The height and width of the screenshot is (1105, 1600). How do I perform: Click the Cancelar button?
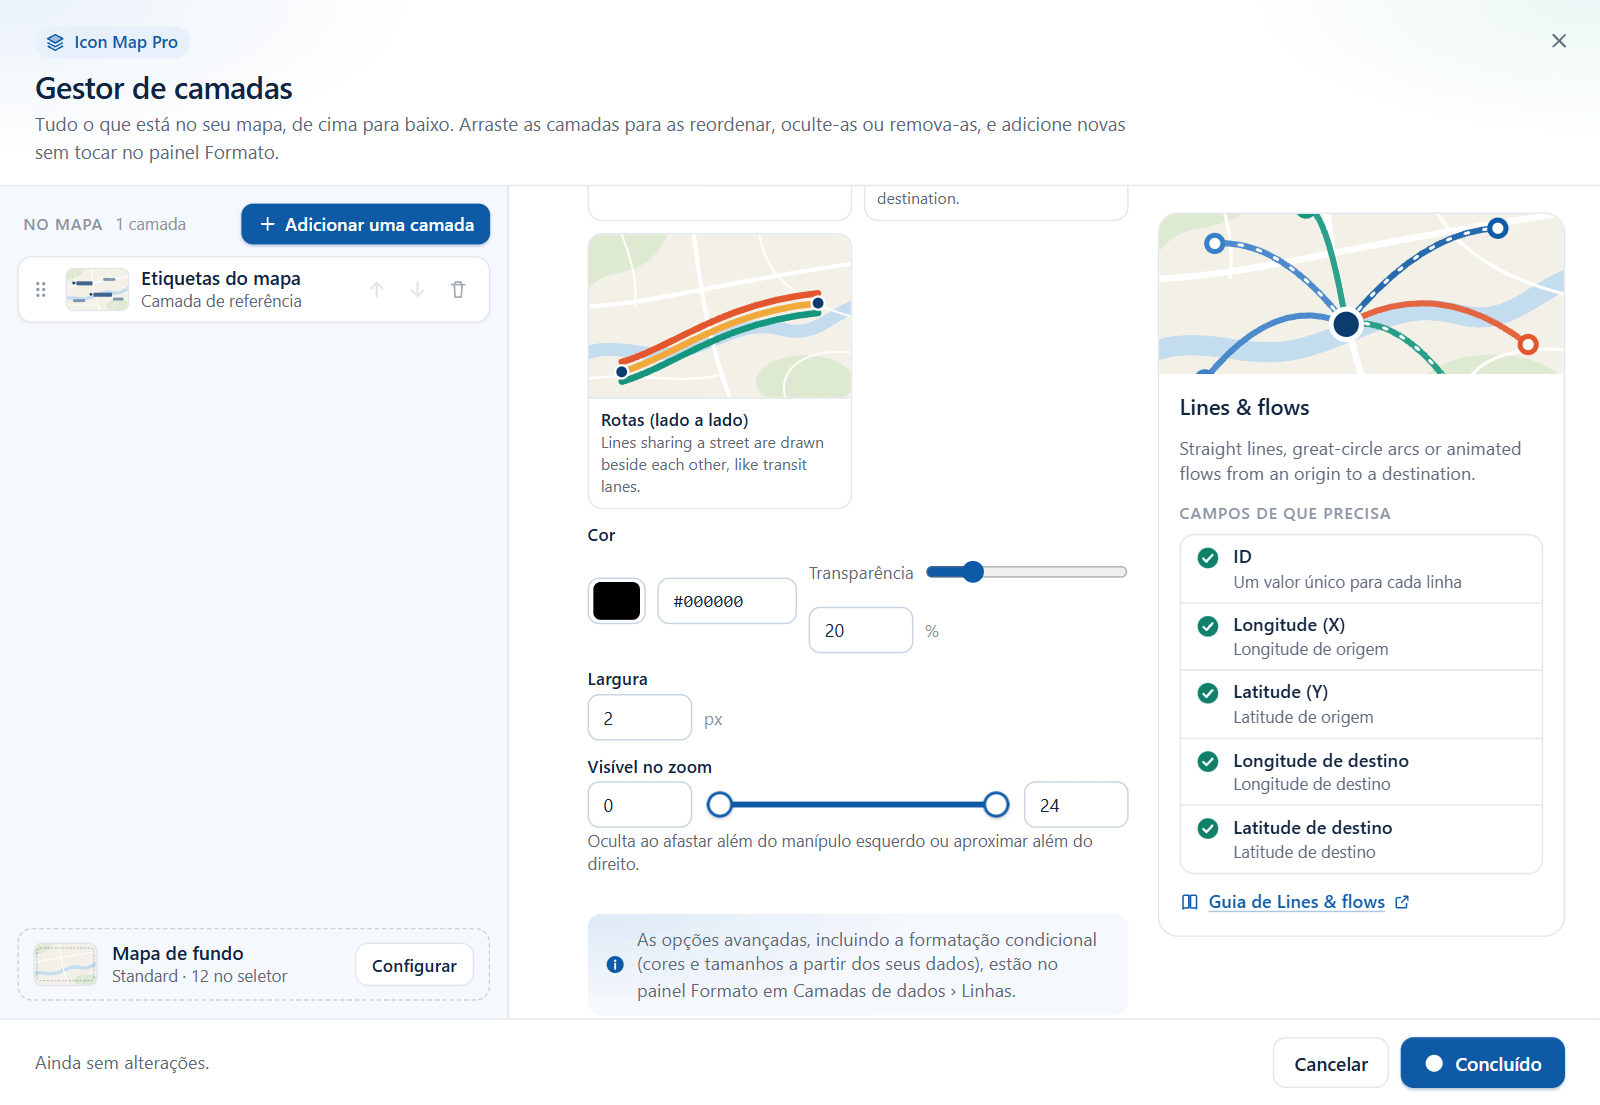click(1330, 1063)
